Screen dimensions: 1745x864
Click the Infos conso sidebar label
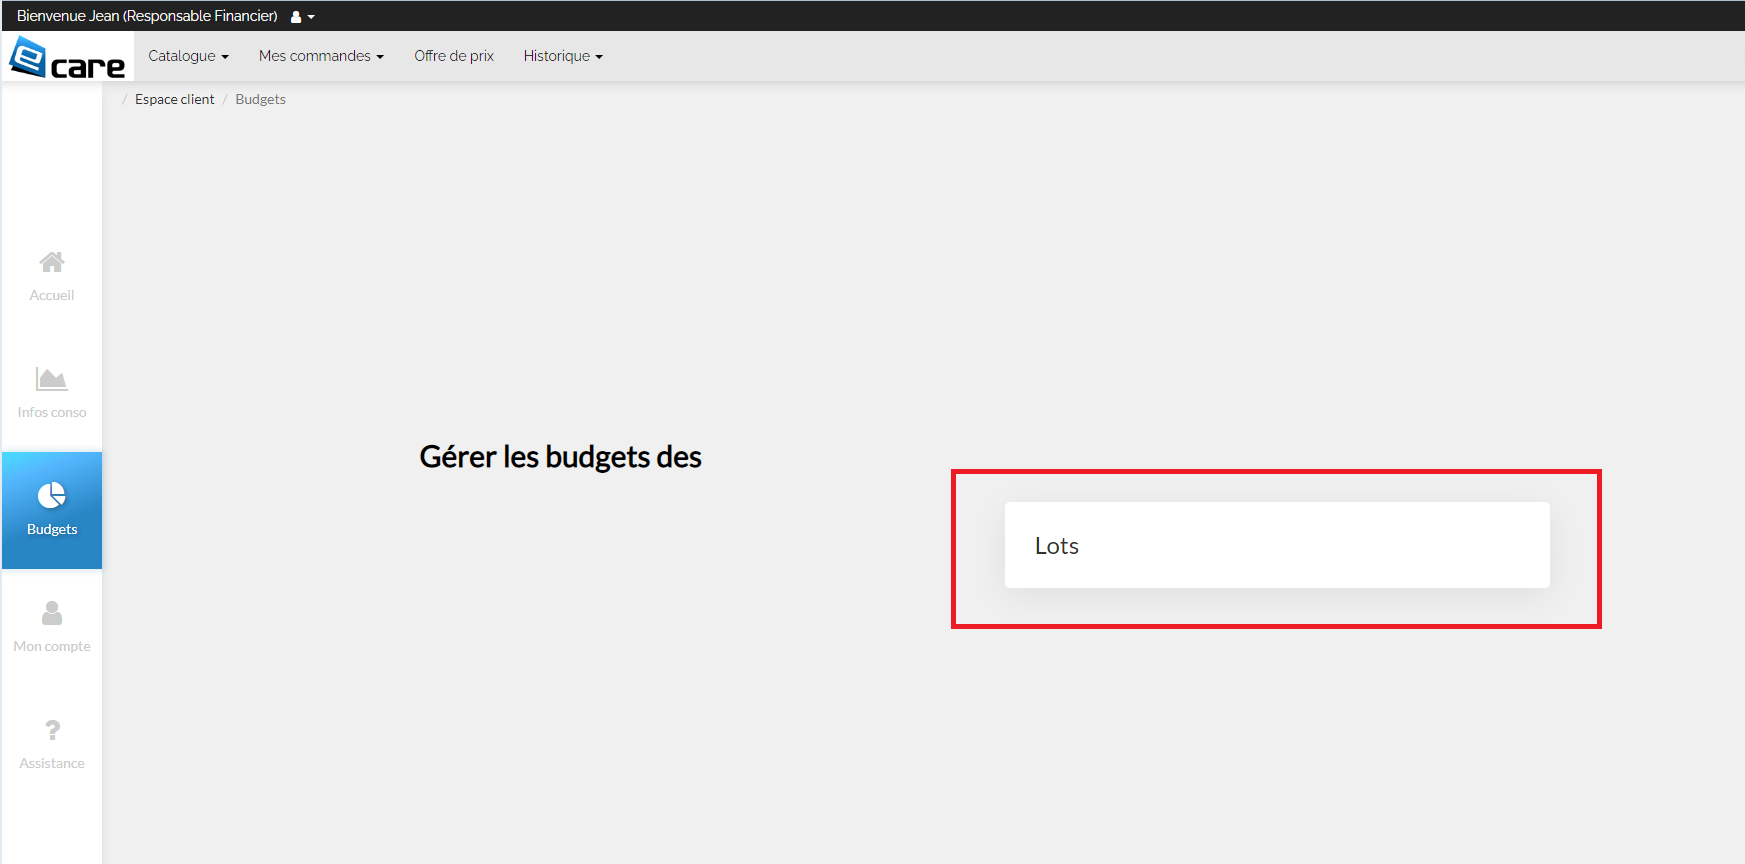click(52, 412)
